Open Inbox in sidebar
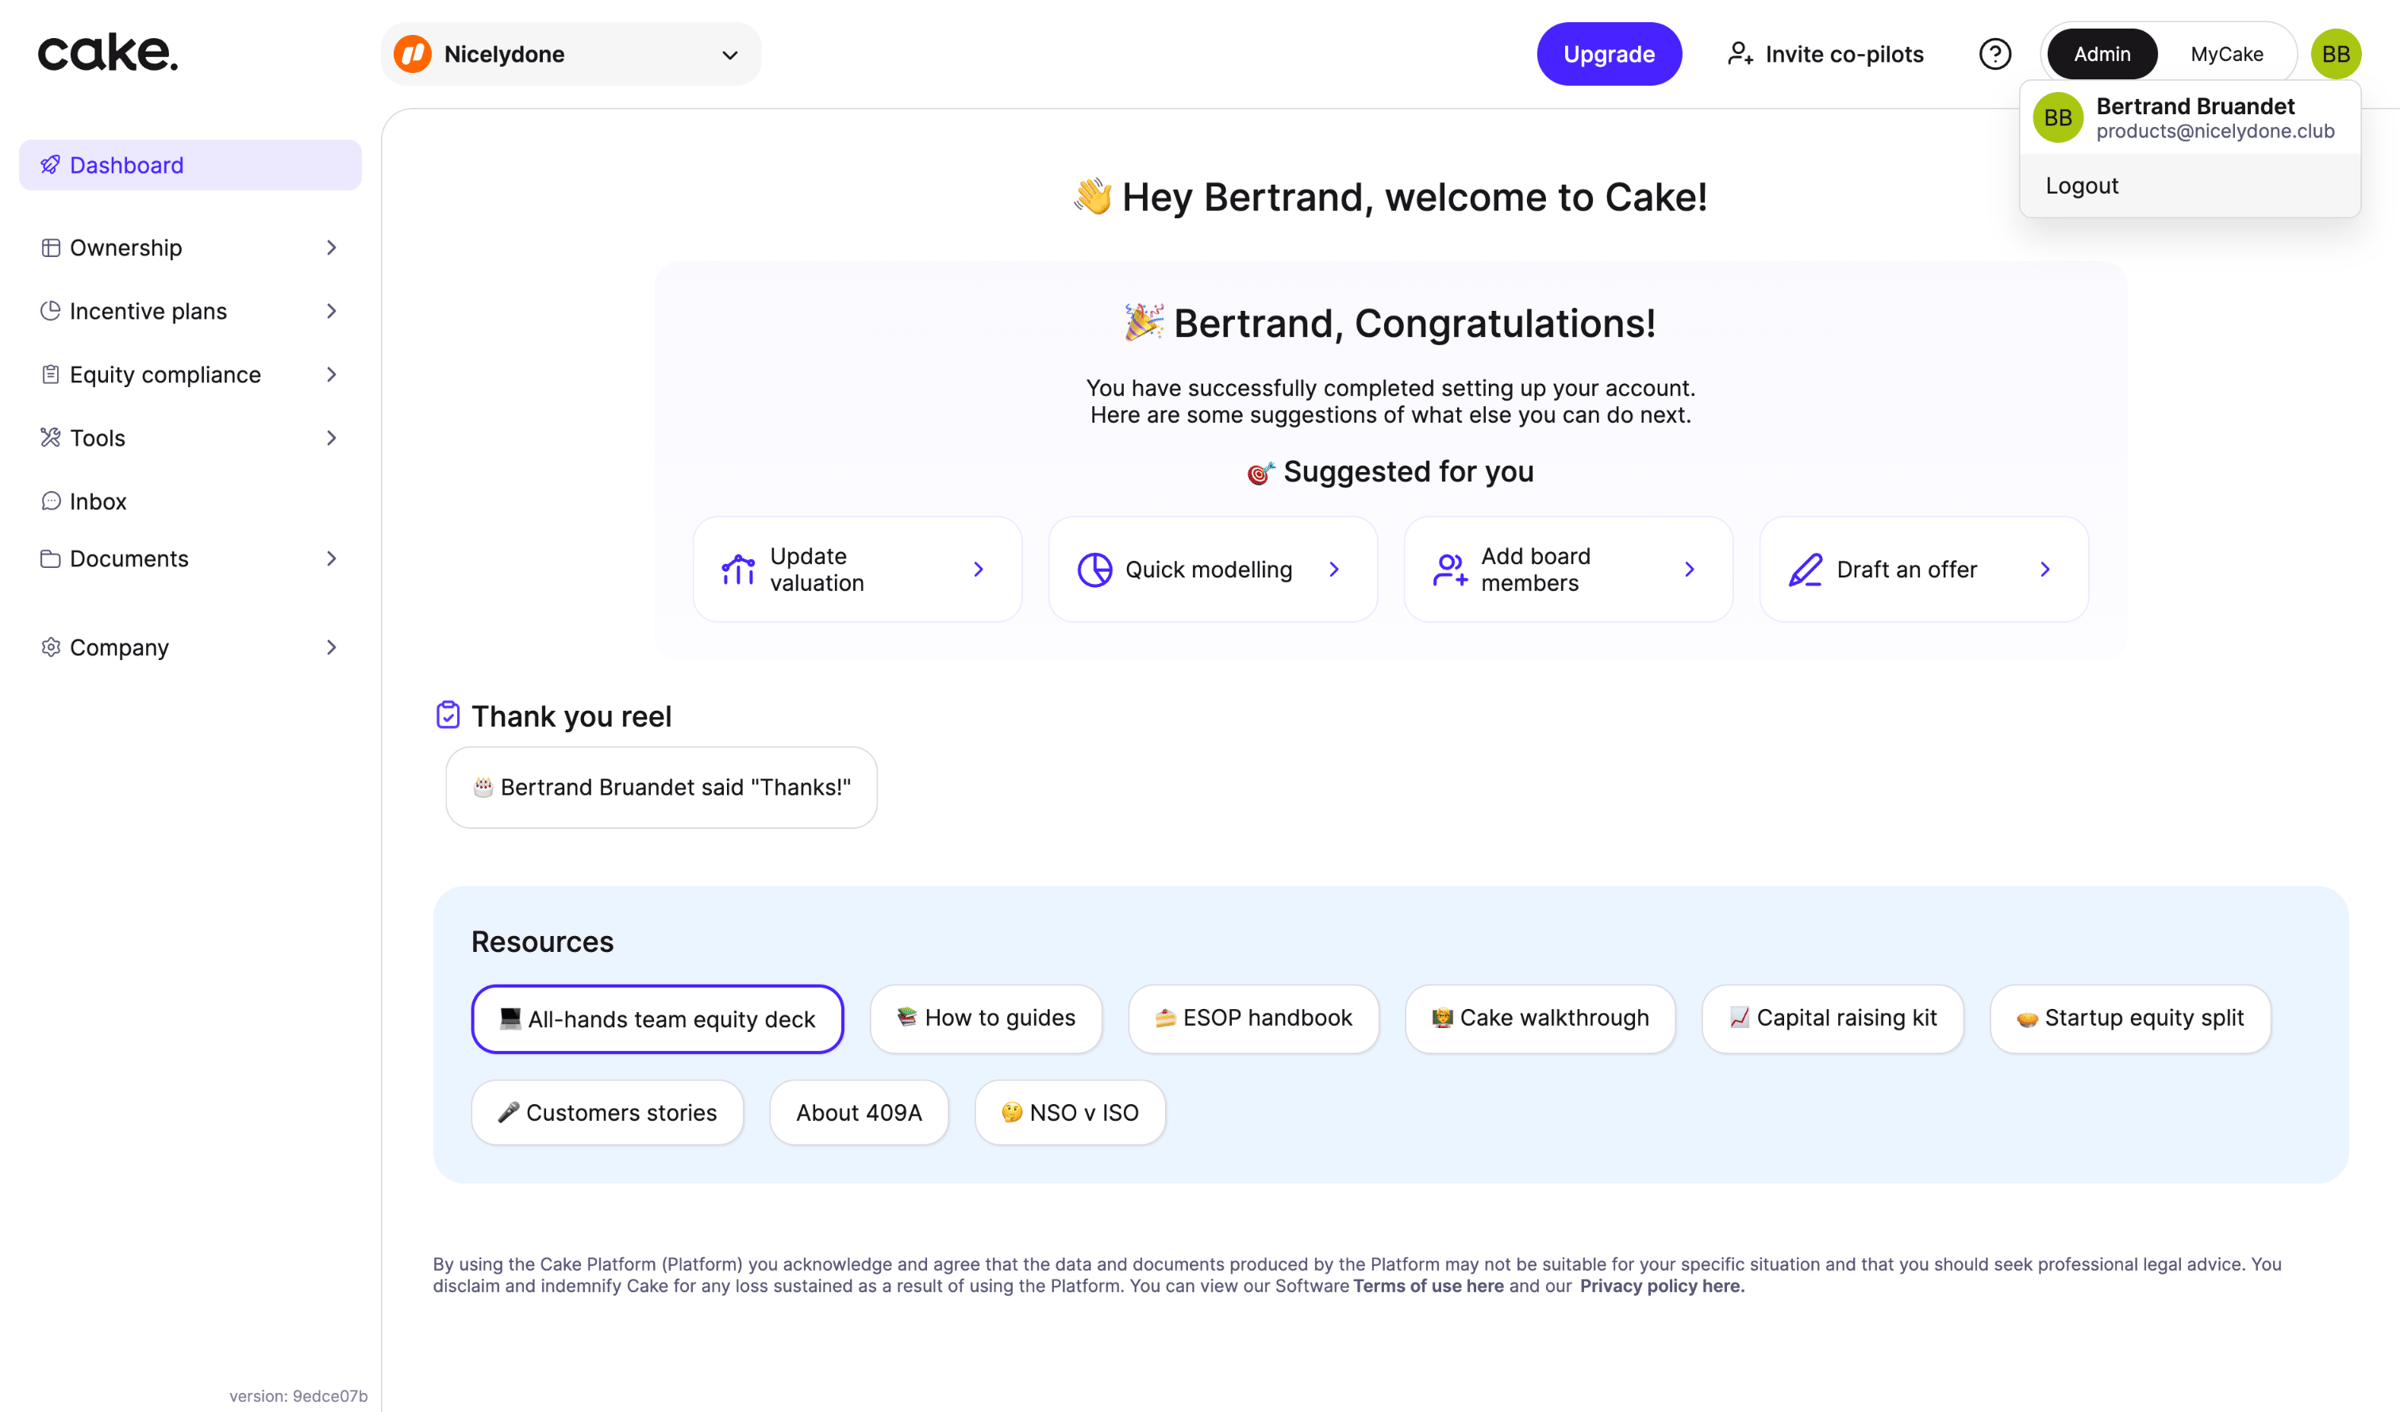 (x=190, y=501)
